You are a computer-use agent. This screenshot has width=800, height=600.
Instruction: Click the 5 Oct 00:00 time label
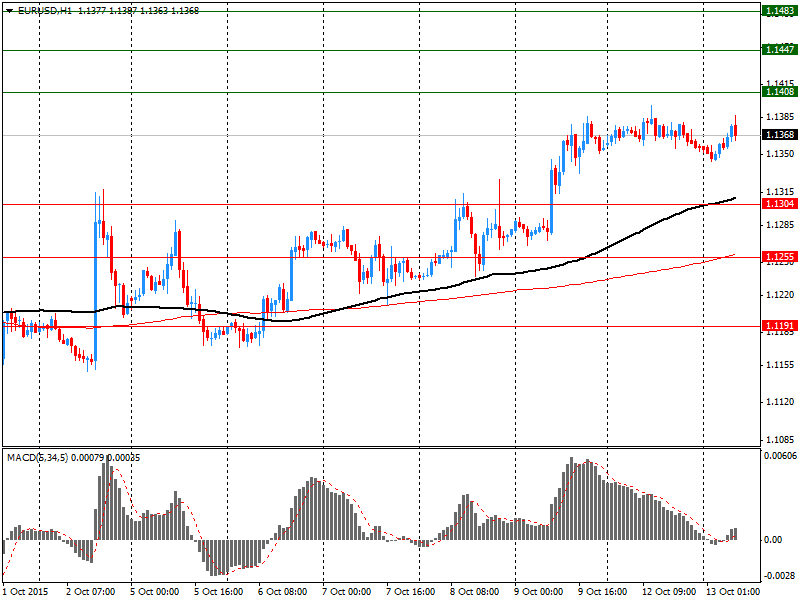tap(155, 592)
